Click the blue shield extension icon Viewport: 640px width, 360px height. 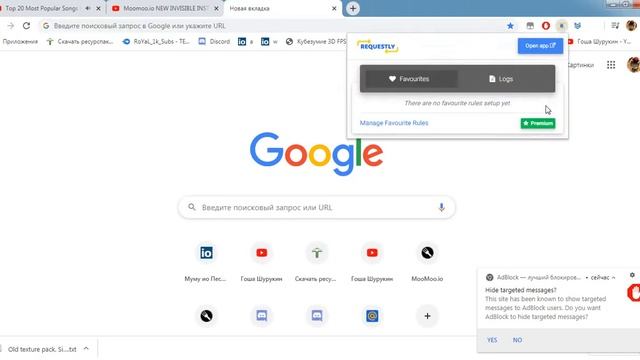578,26
